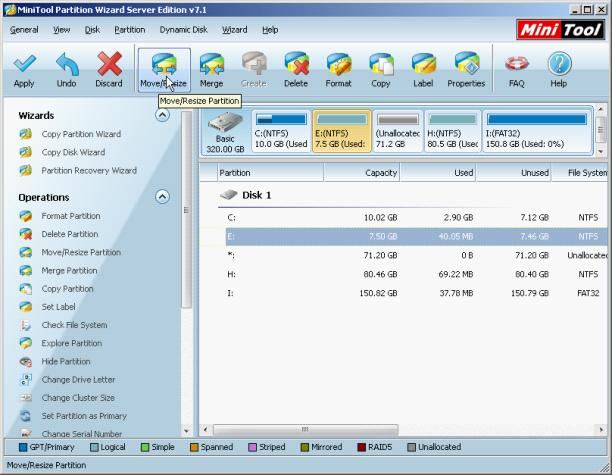
Task: Click the Check File System icon
Action: point(26,325)
